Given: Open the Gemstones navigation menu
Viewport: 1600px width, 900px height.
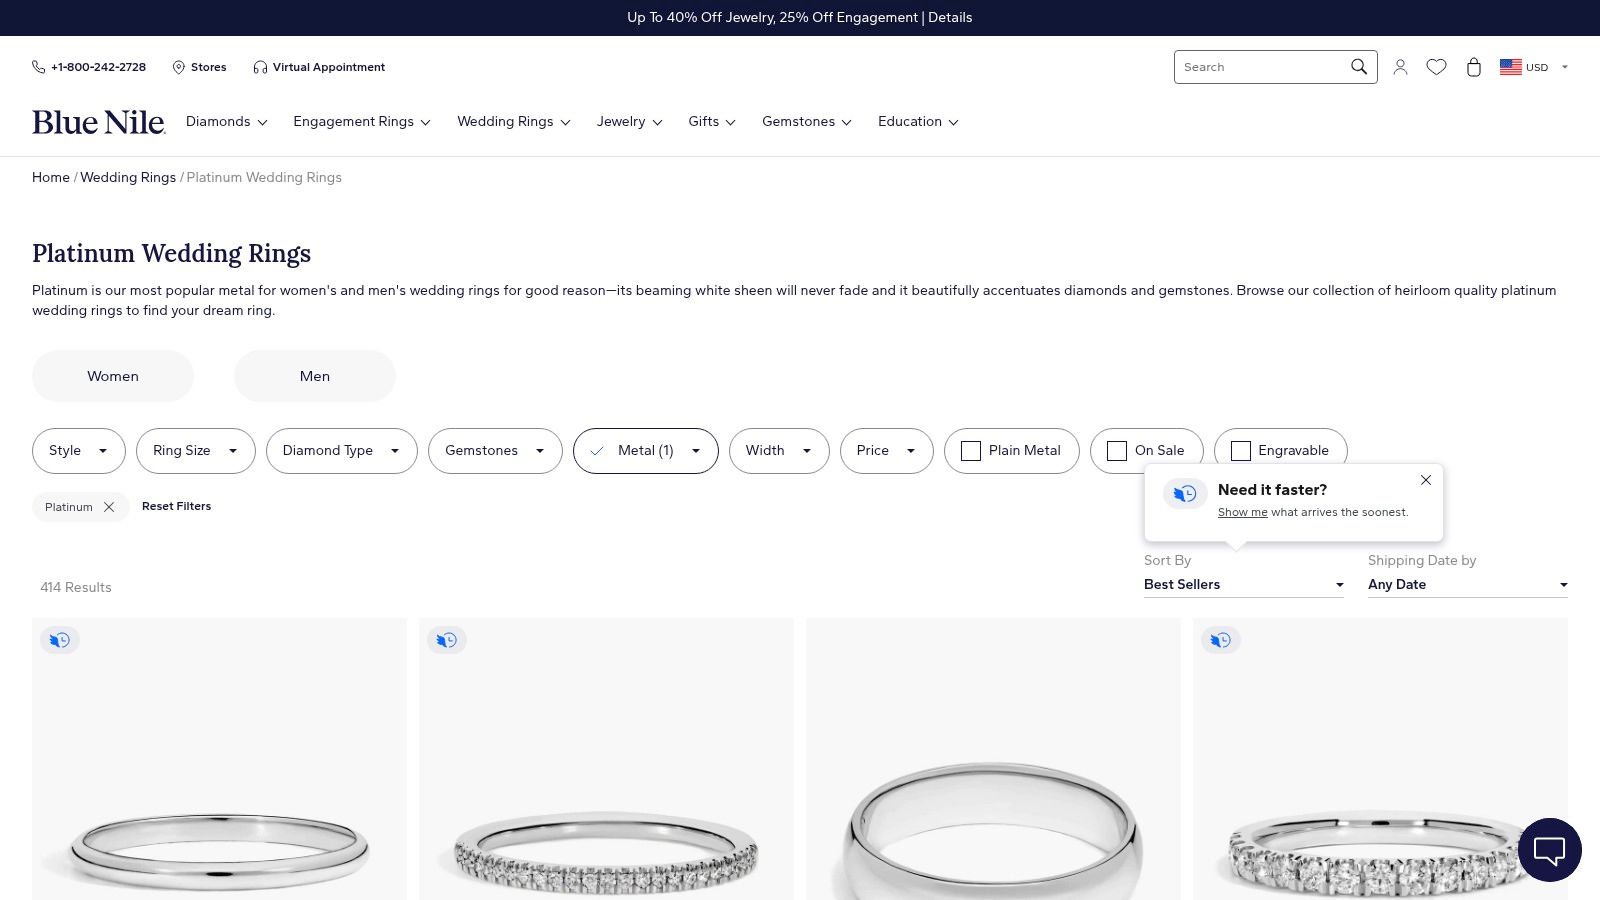Looking at the screenshot, I should pos(807,122).
